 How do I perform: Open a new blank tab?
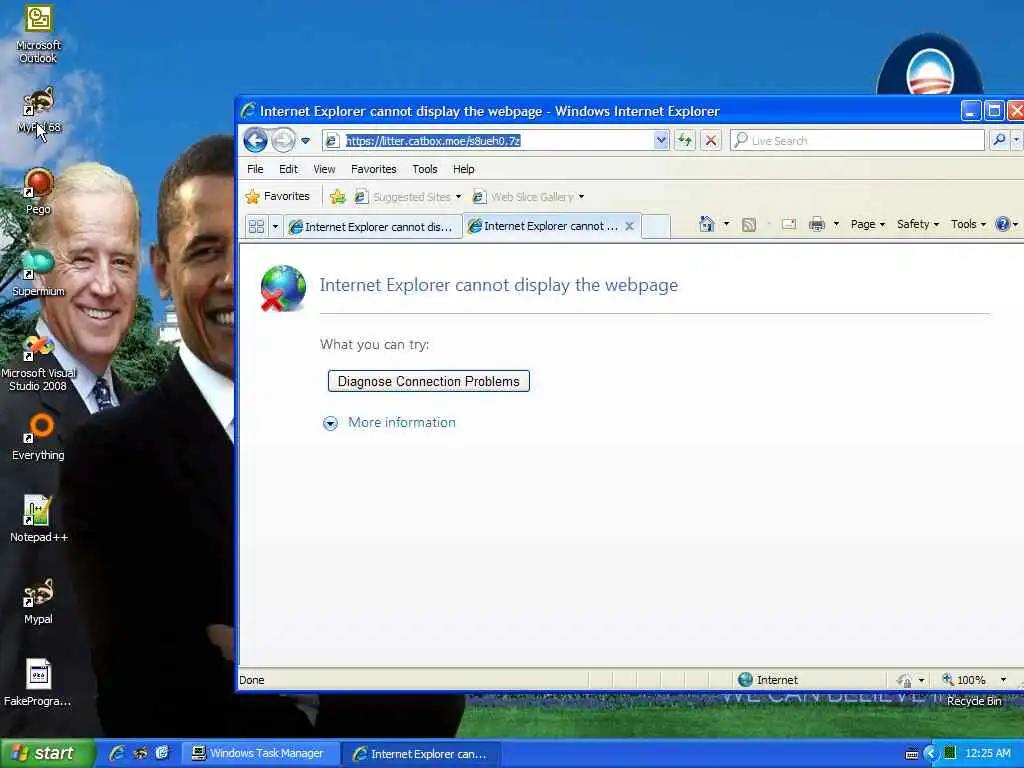pyautogui.click(x=656, y=227)
